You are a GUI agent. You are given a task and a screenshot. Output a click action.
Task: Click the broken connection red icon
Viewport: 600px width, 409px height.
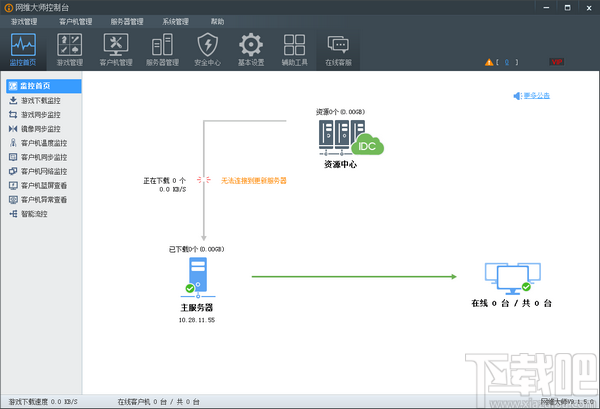(x=204, y=180)
